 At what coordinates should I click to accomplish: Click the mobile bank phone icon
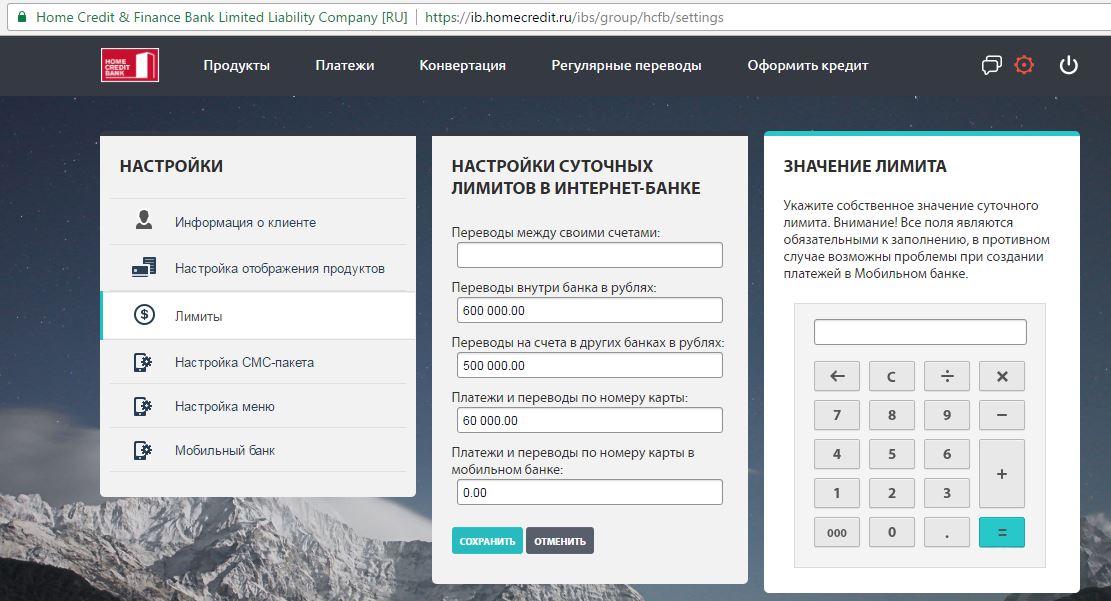[x=143, y=451]
